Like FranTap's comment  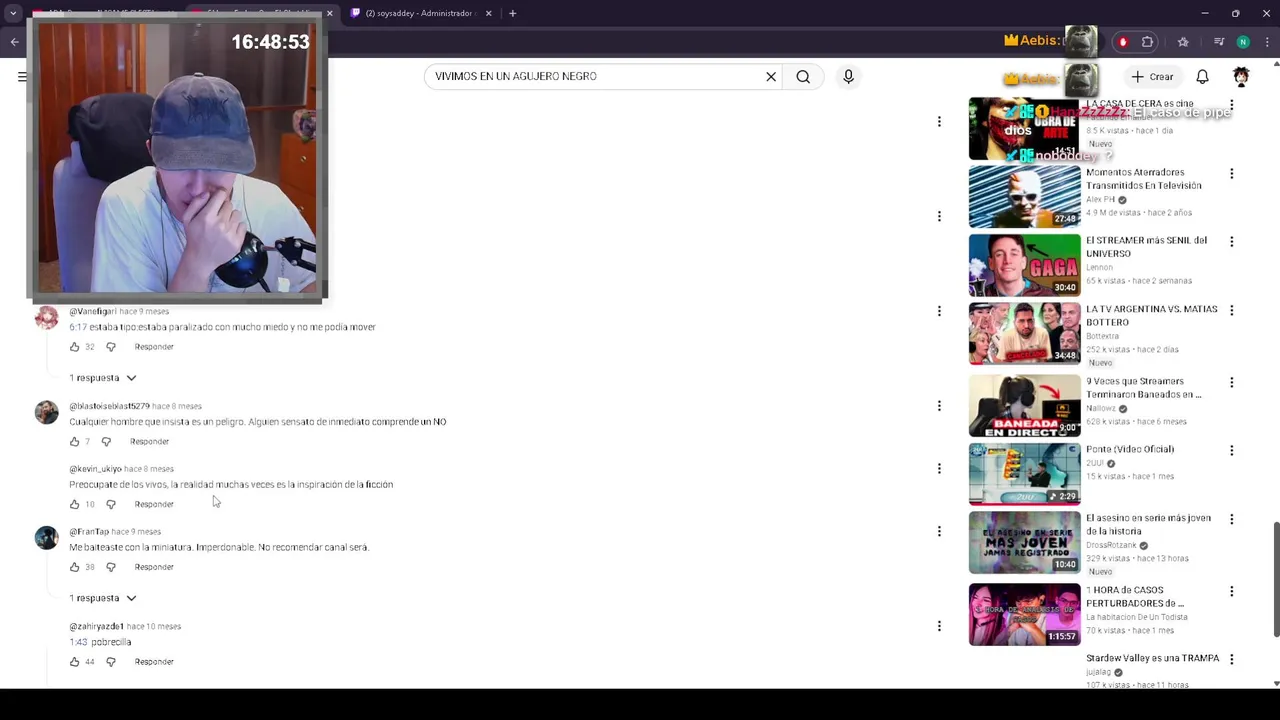click(74, 567)
